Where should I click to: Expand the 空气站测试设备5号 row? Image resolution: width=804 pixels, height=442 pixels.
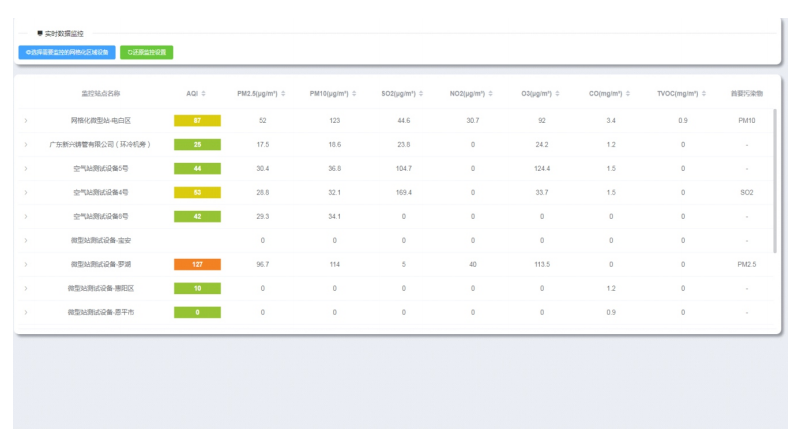[x=26, y=168]
